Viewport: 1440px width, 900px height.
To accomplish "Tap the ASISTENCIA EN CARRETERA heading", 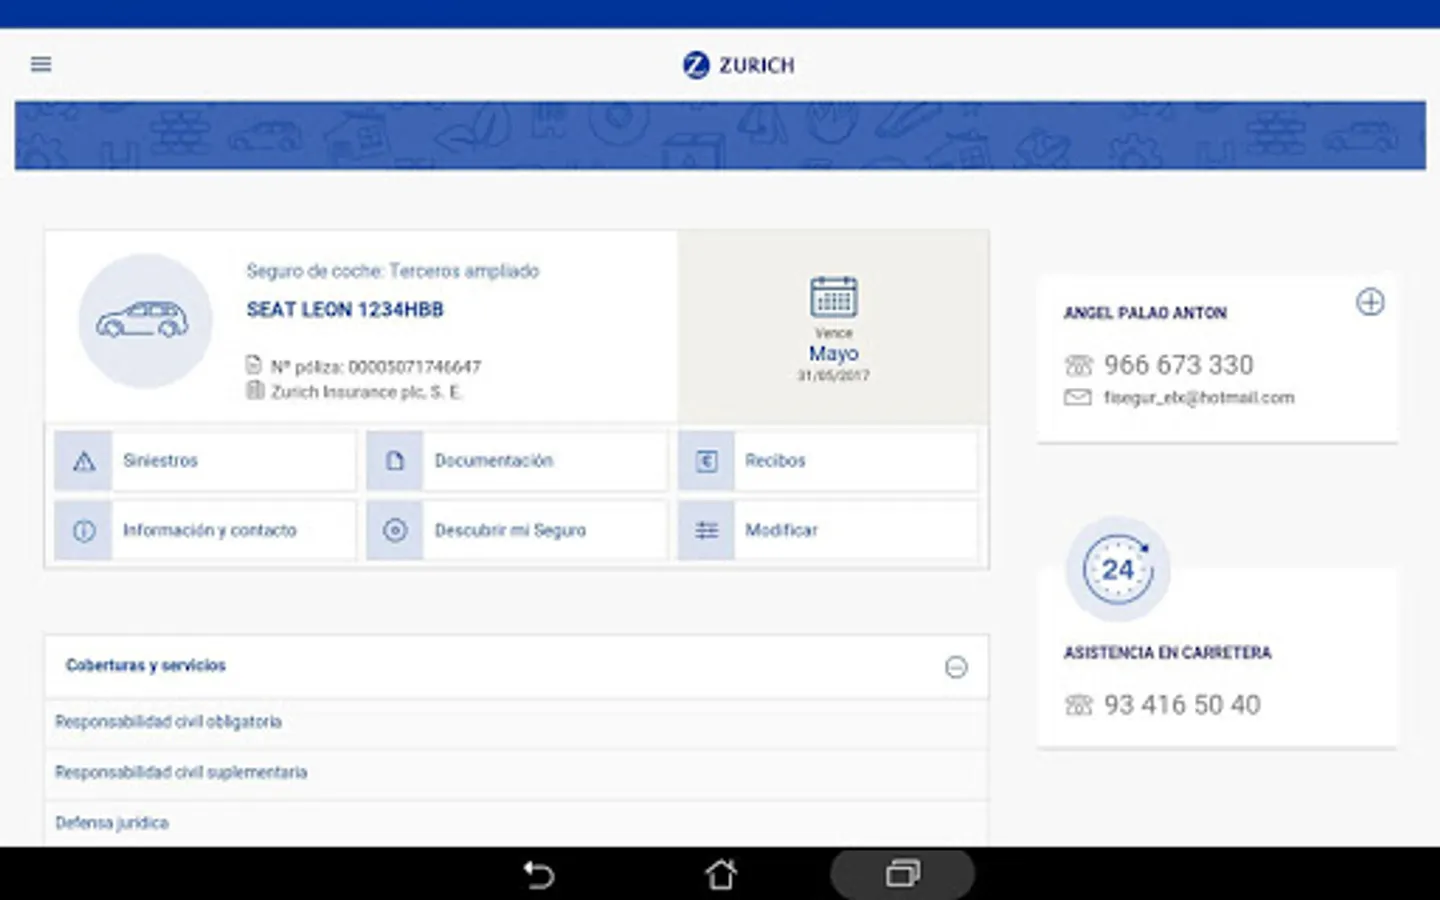I will pos(1168,653).
